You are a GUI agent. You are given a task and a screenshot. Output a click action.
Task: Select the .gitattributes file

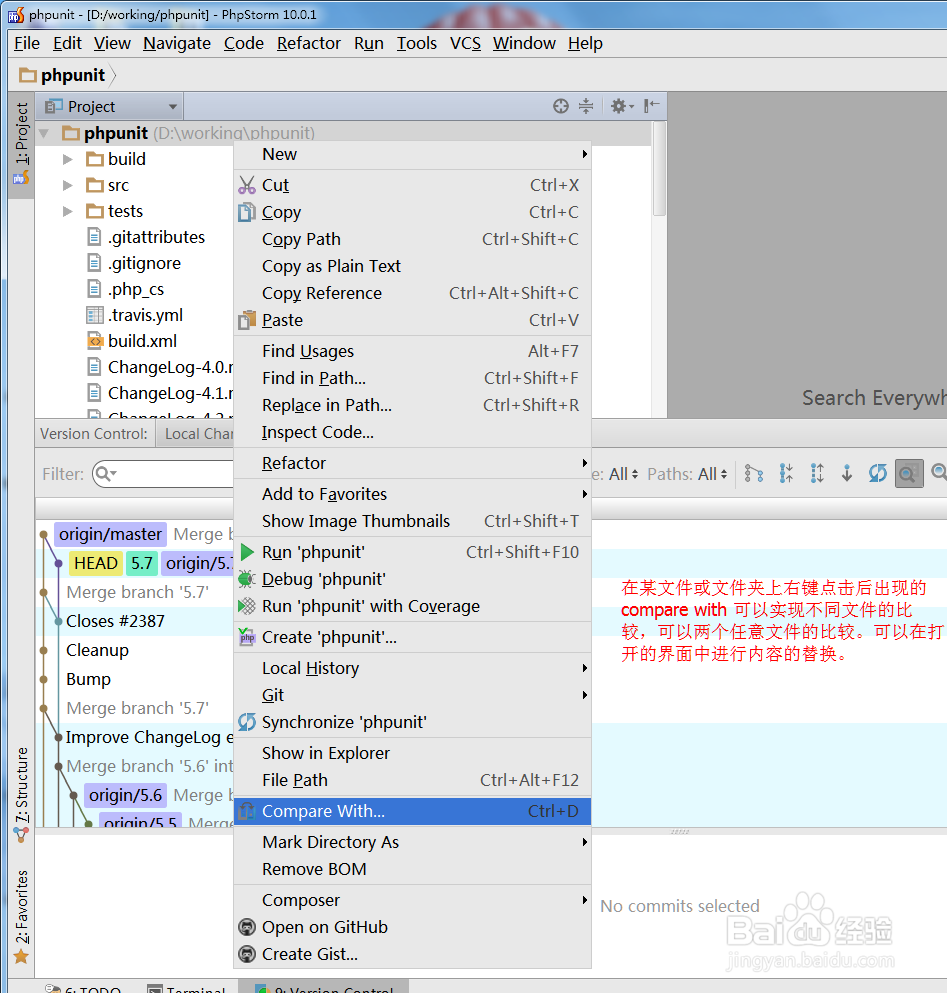pos(156,237)
